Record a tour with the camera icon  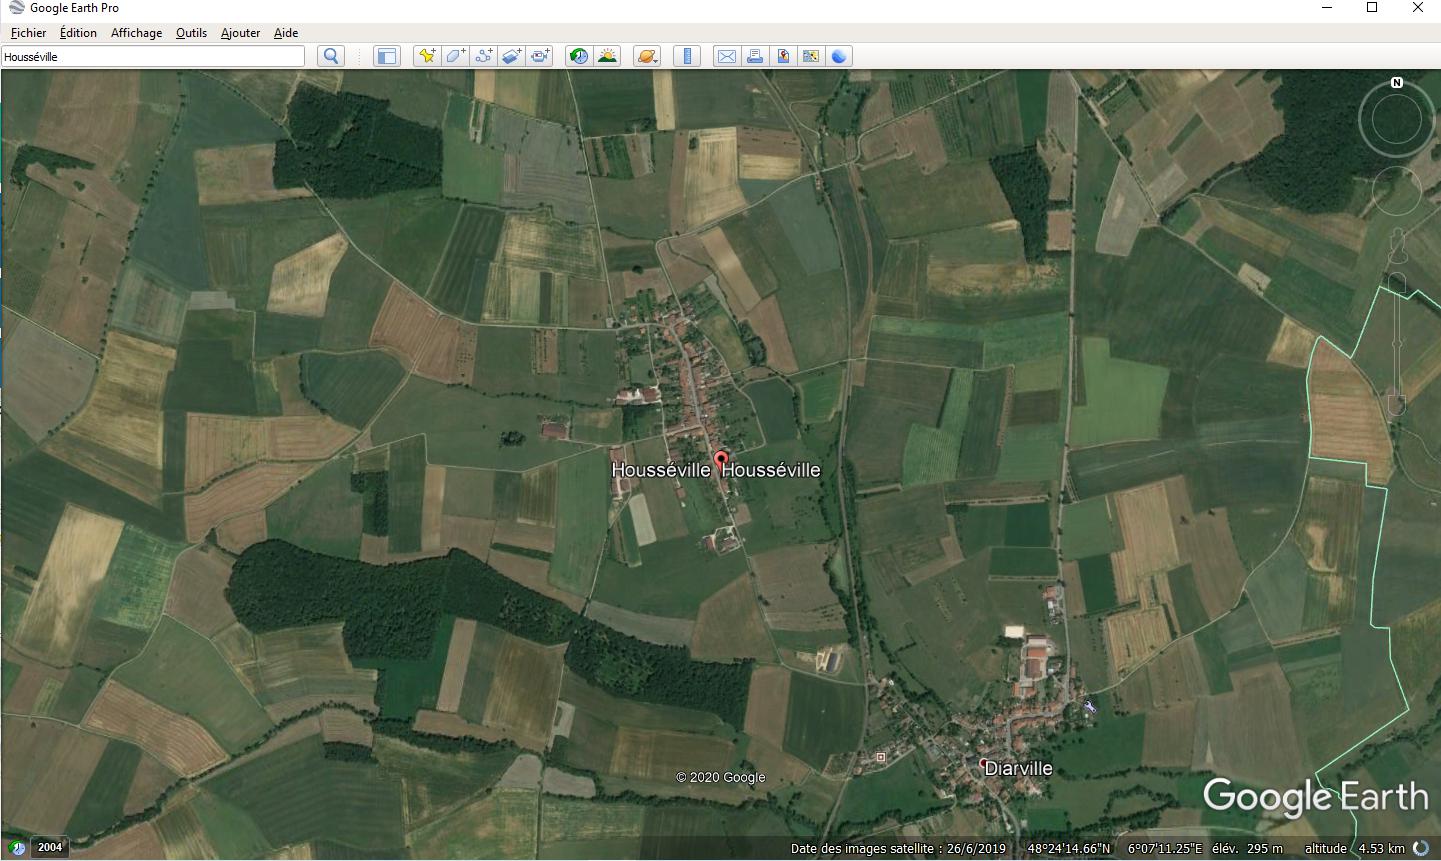[540, 56]
